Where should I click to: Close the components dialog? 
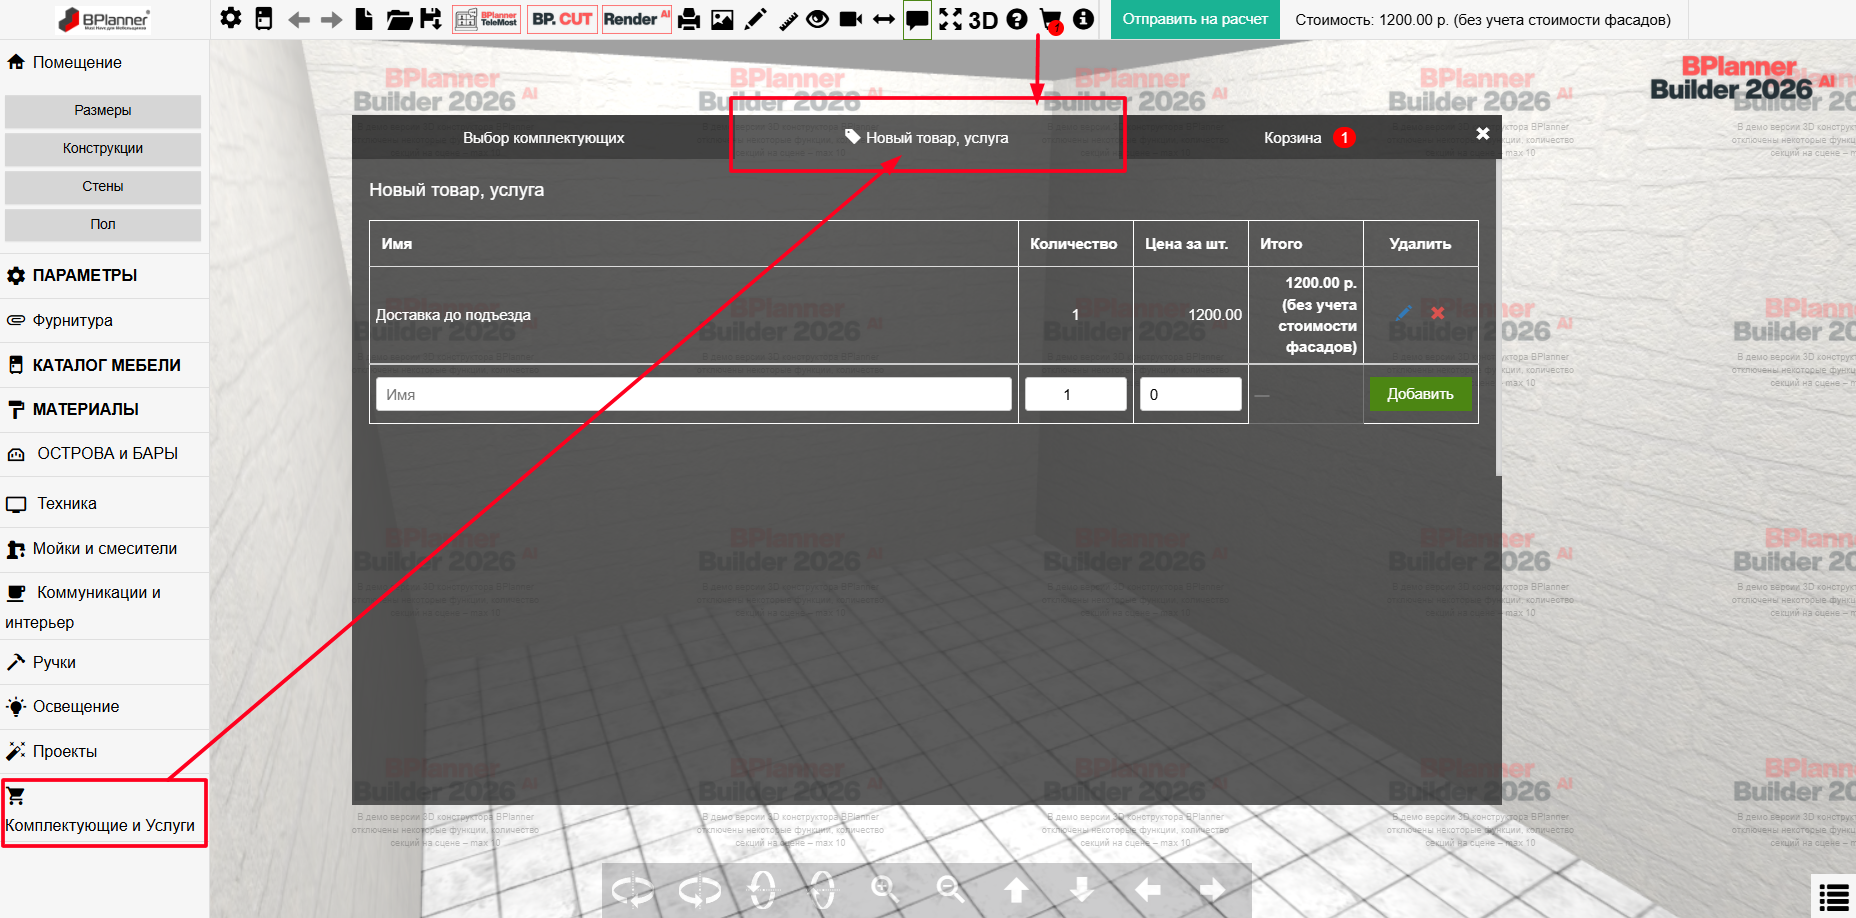1483,133
